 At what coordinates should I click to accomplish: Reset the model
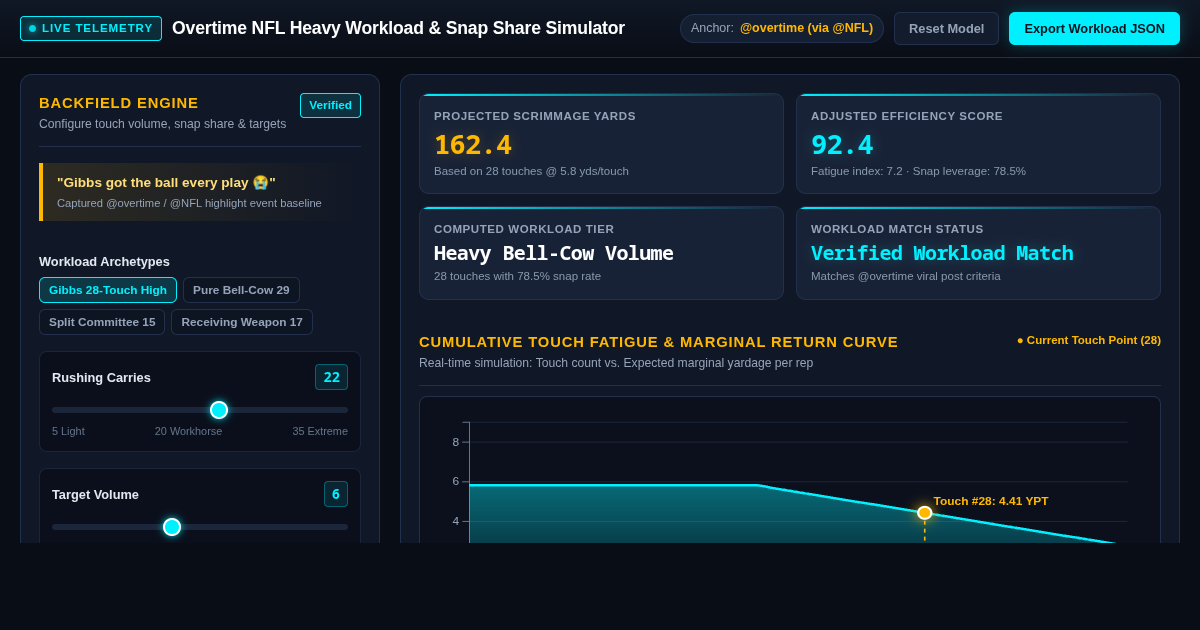[x=946, y=28]
